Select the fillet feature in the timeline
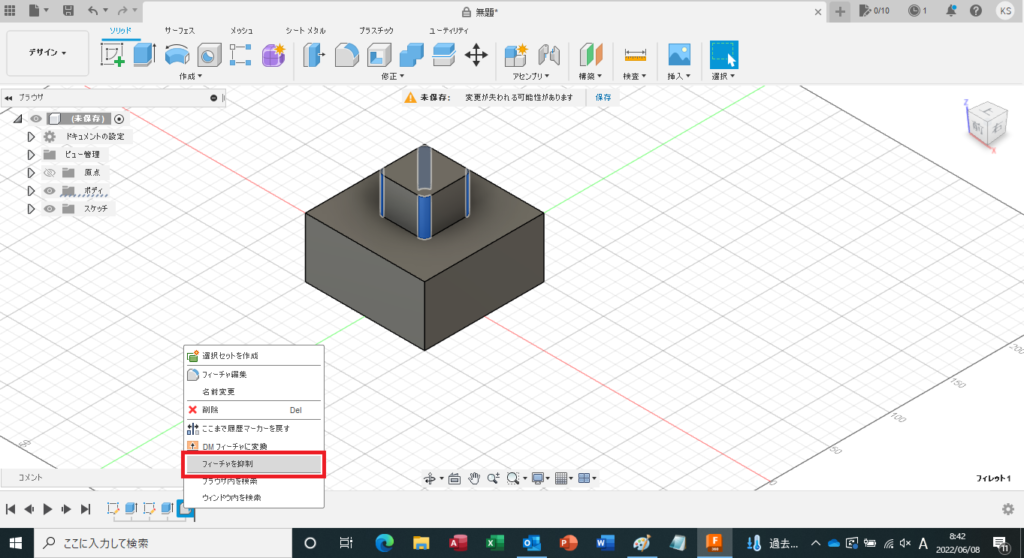Image resolution: width=1024 pixels, height=558 pixels. pos(185,508)
